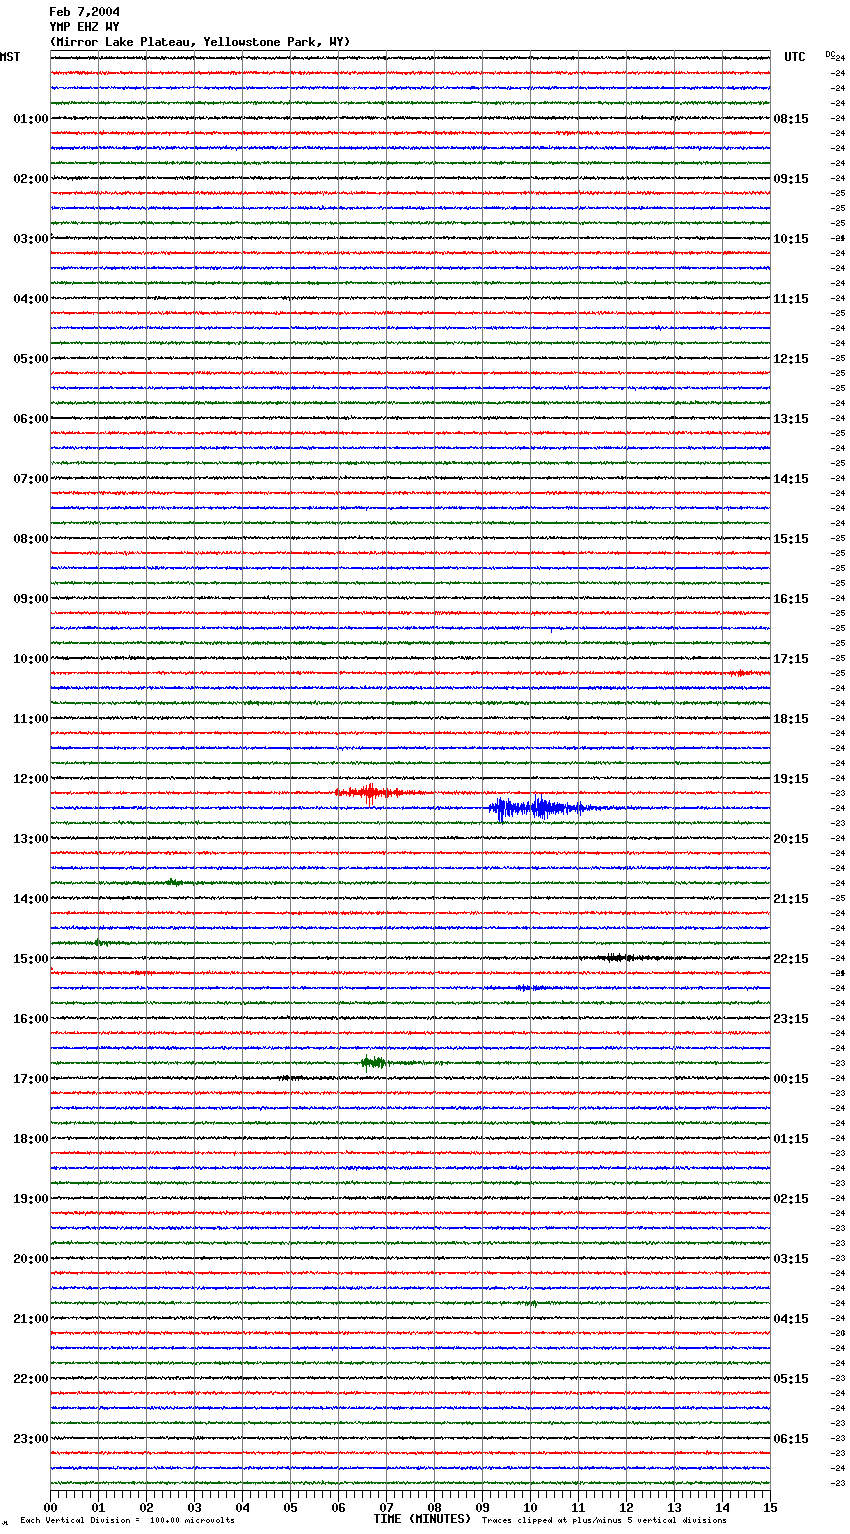
Task: Click the 04:15 UTC time label
Action: [x=791, y=1319]
